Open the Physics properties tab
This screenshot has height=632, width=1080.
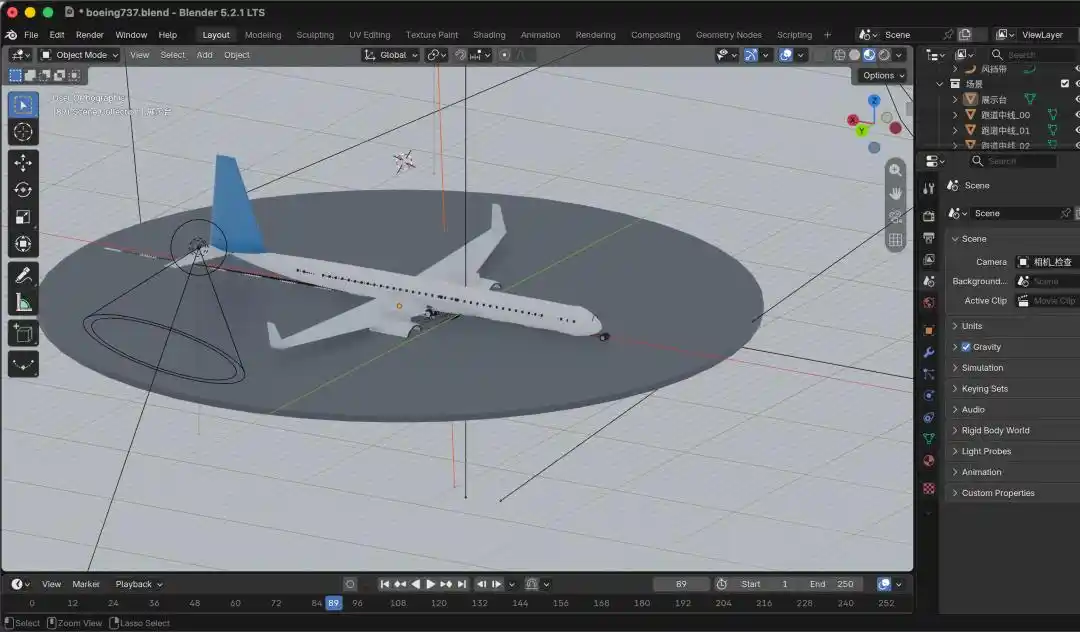coord(928,396)
